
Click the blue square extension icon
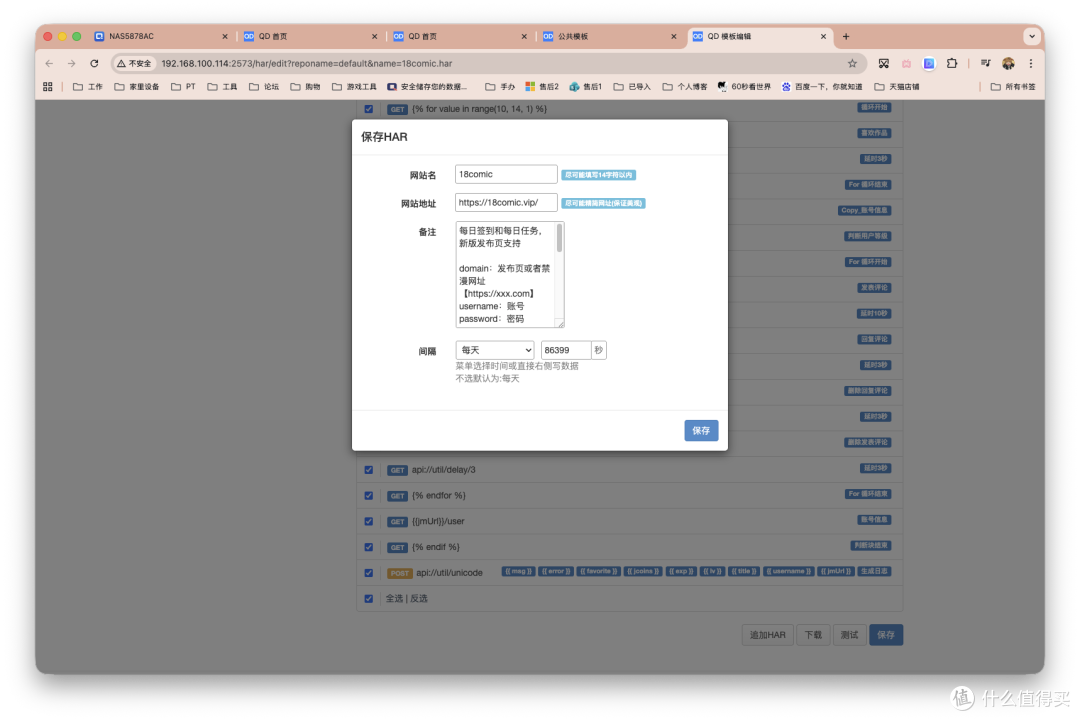click(x=929, y=63)
